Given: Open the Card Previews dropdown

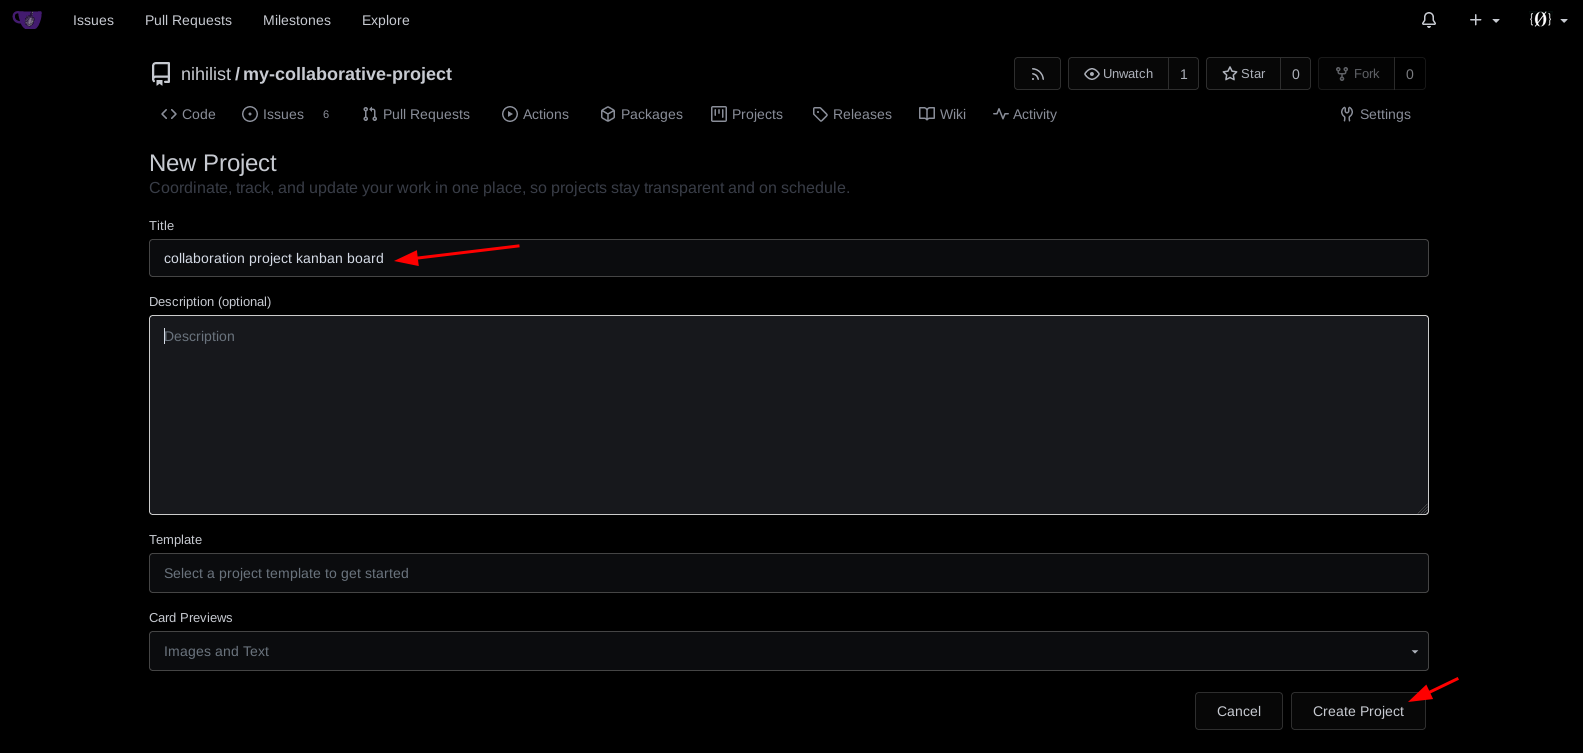Looking at the screenshot, I should click(x=788, y=651).
